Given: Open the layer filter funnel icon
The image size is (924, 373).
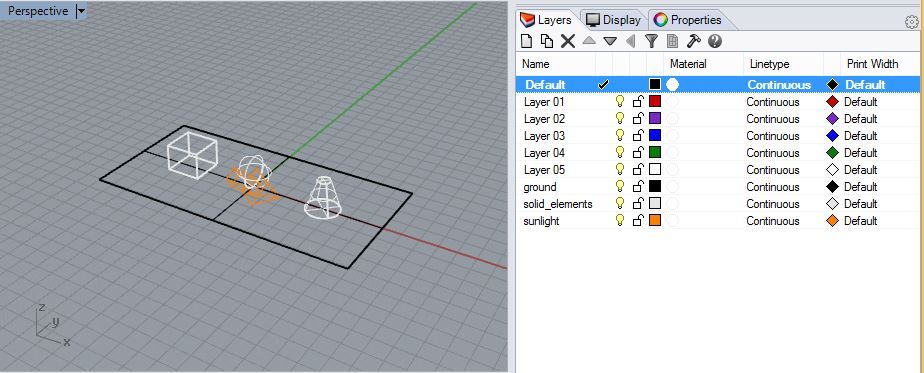Looking at the screenshot, I should tap(651, 41).
